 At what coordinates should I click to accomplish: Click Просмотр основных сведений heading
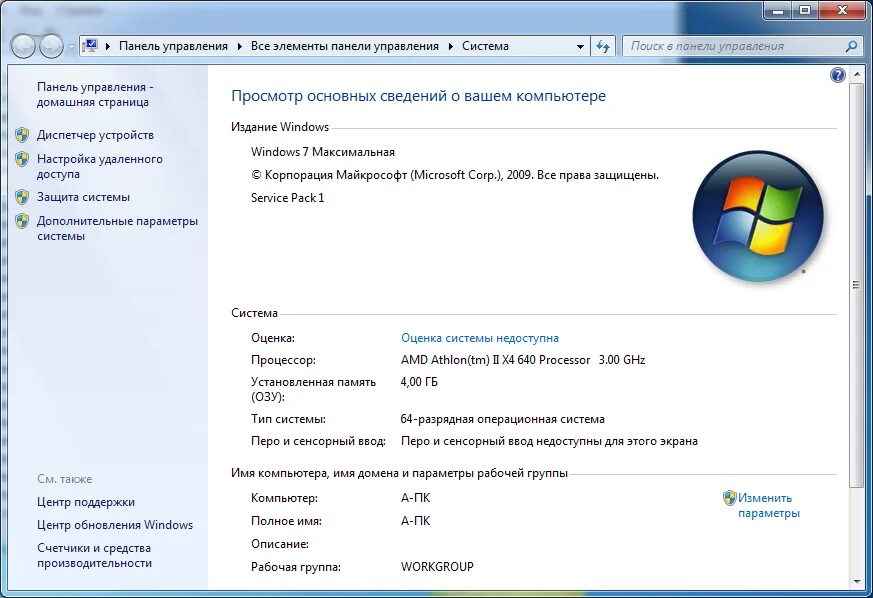point(418,96)
